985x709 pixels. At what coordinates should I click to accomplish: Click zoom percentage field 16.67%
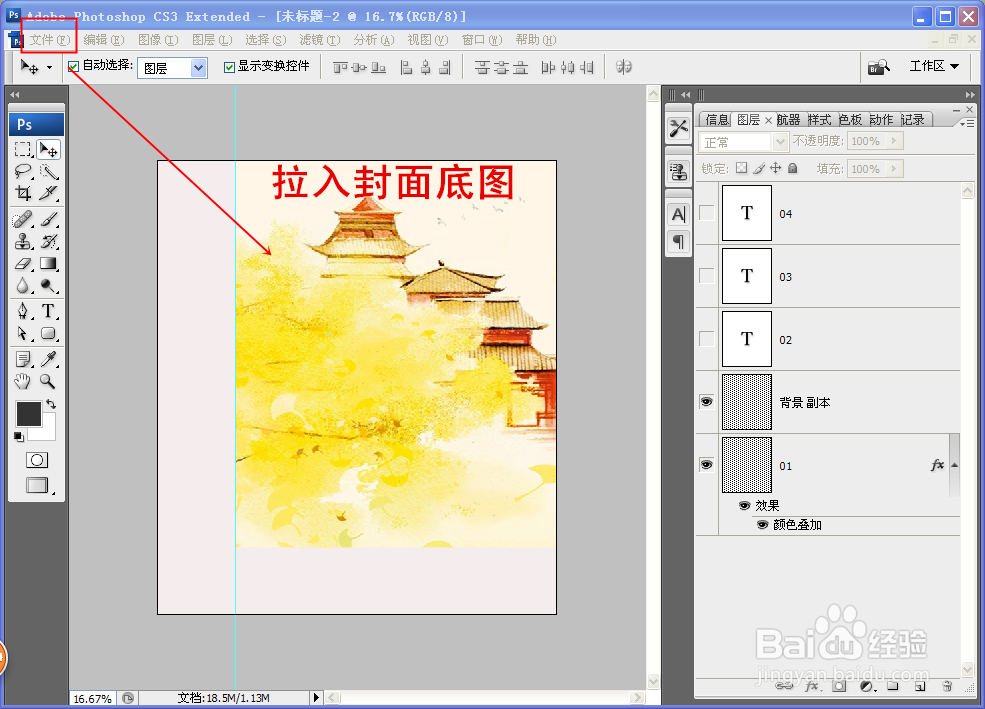[x=92, y=698]
